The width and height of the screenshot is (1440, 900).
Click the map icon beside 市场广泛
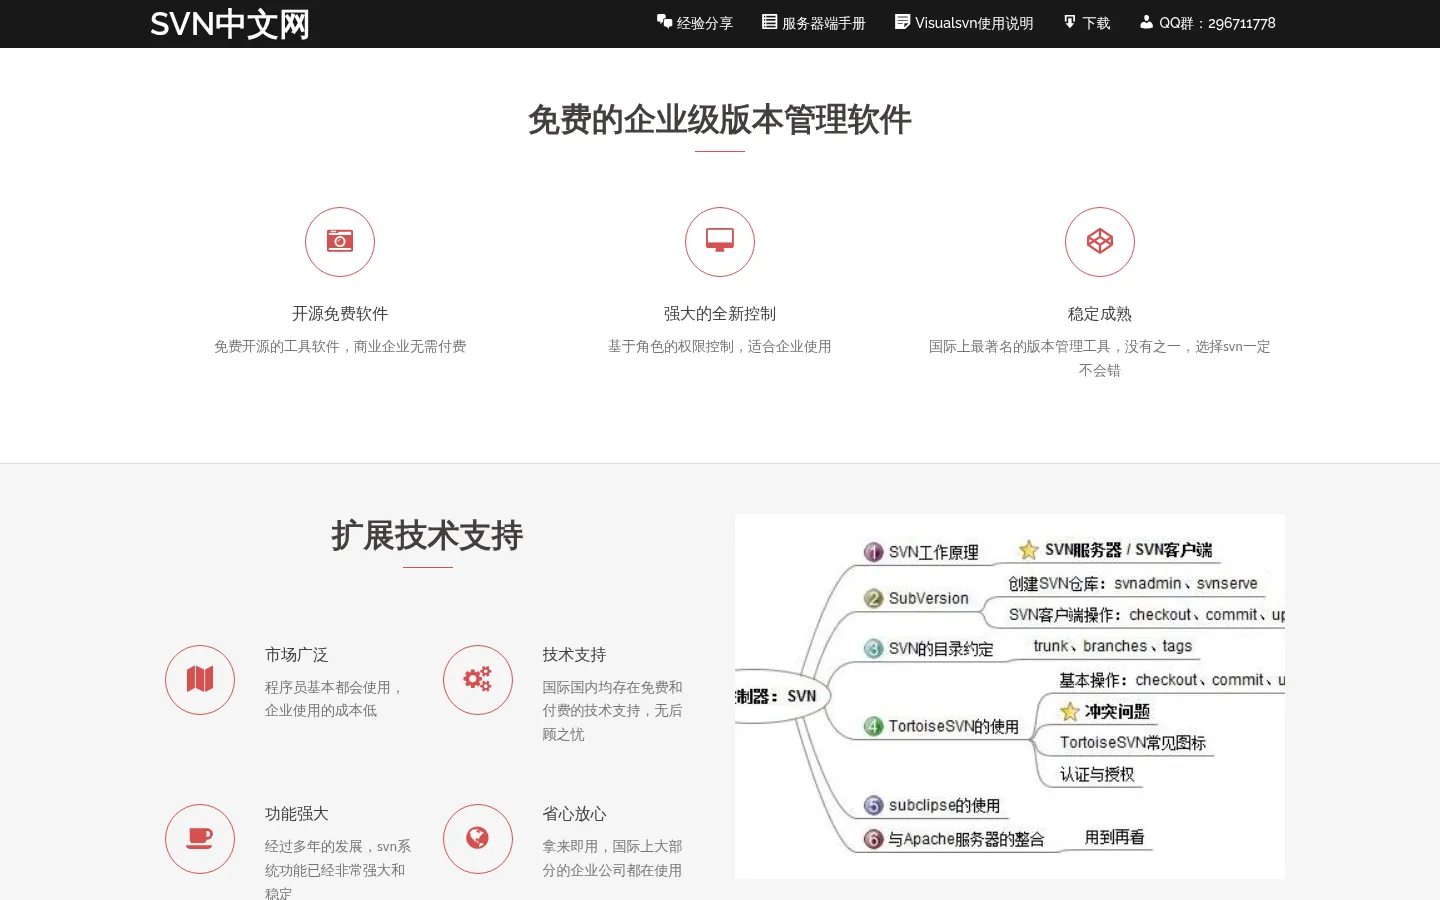pos(200,680)
